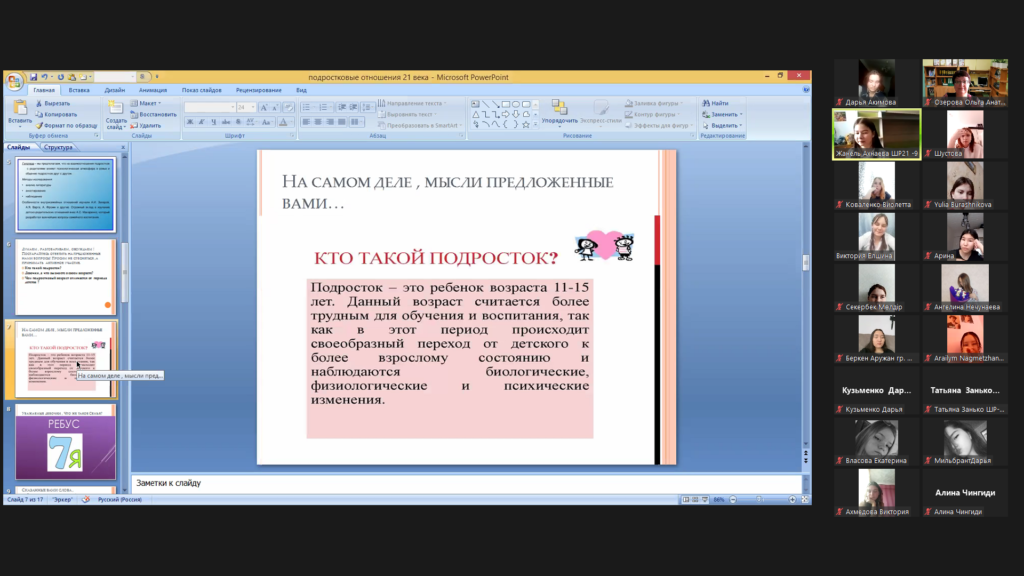
Task: Fit slide to current window icon
Action: click(x=805, y=500)
